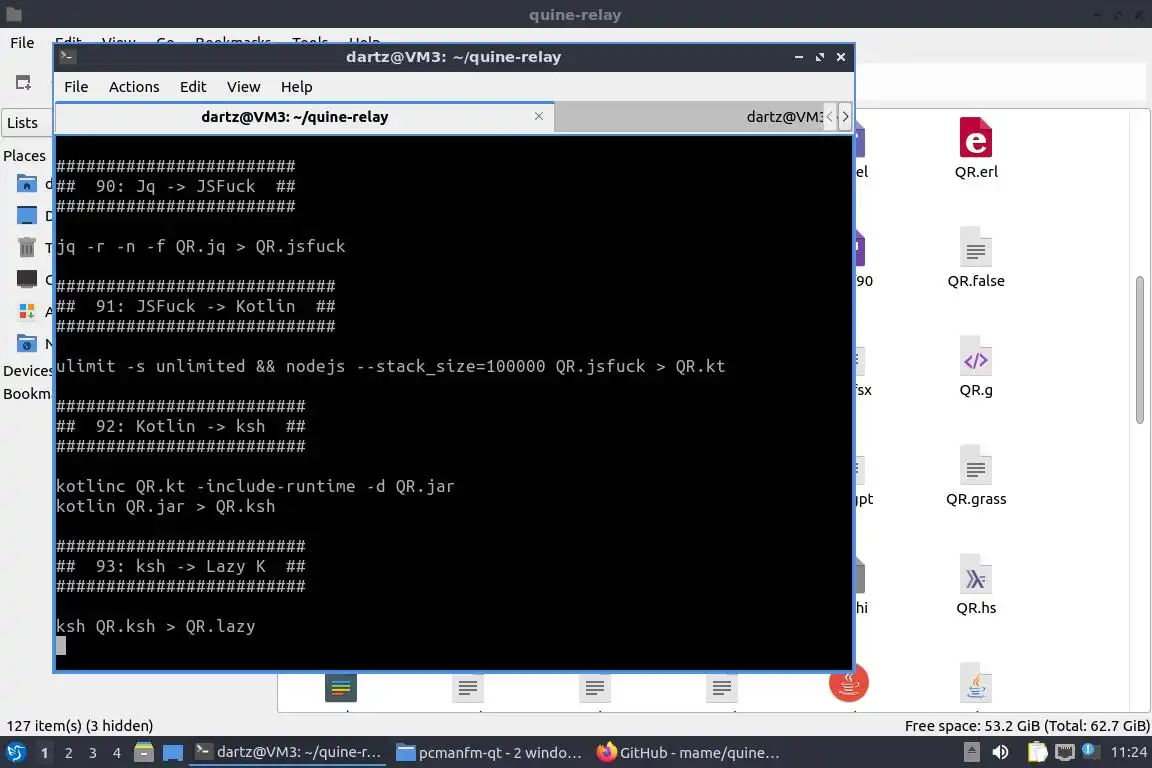The width and height of the screenshot is (1152, 768).
Task: Open the removable media eject tray icon
Action: (x=971, y=752)
